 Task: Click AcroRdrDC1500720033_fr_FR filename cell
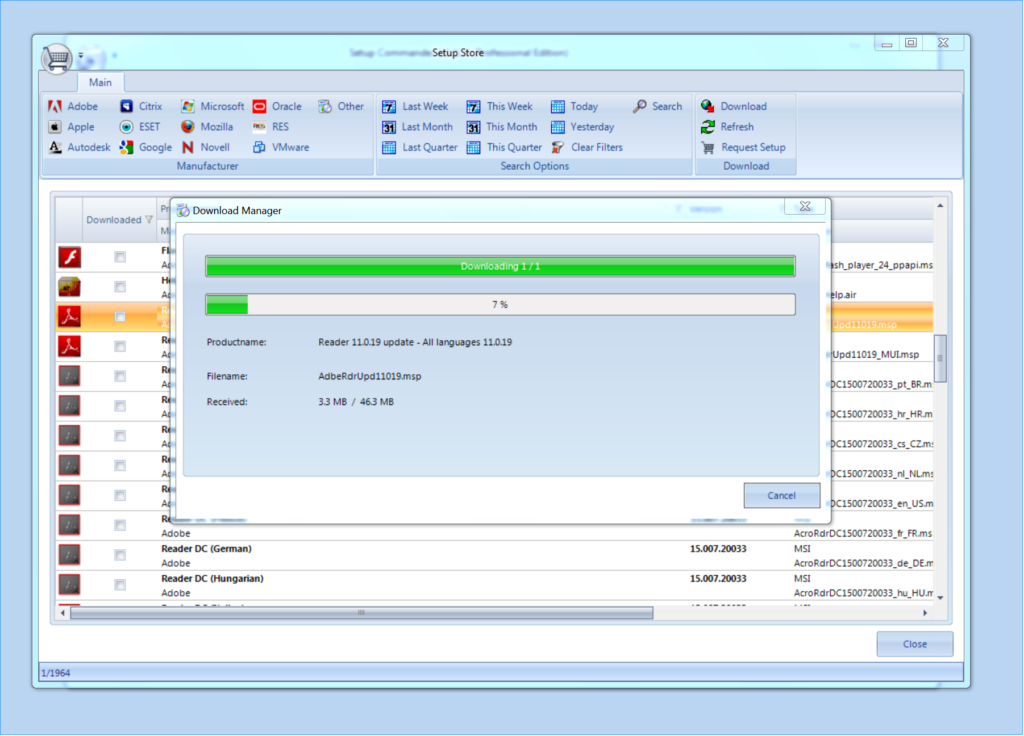(x=862, y=534)
